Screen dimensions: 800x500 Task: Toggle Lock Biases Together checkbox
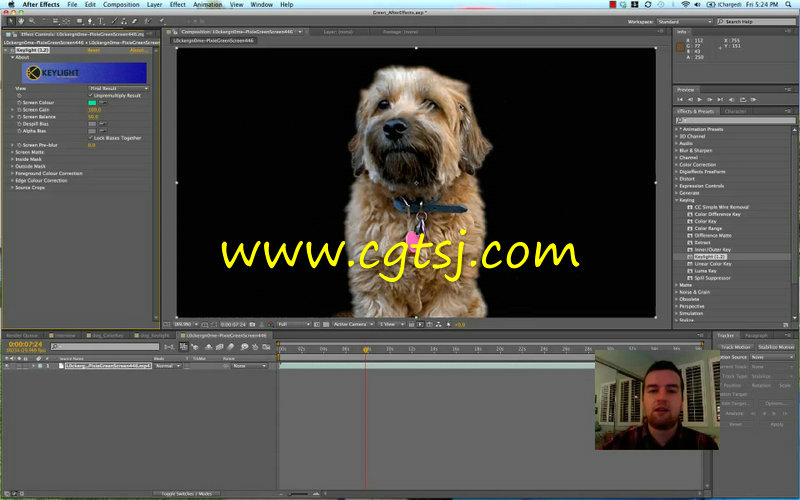coord(91,138)
